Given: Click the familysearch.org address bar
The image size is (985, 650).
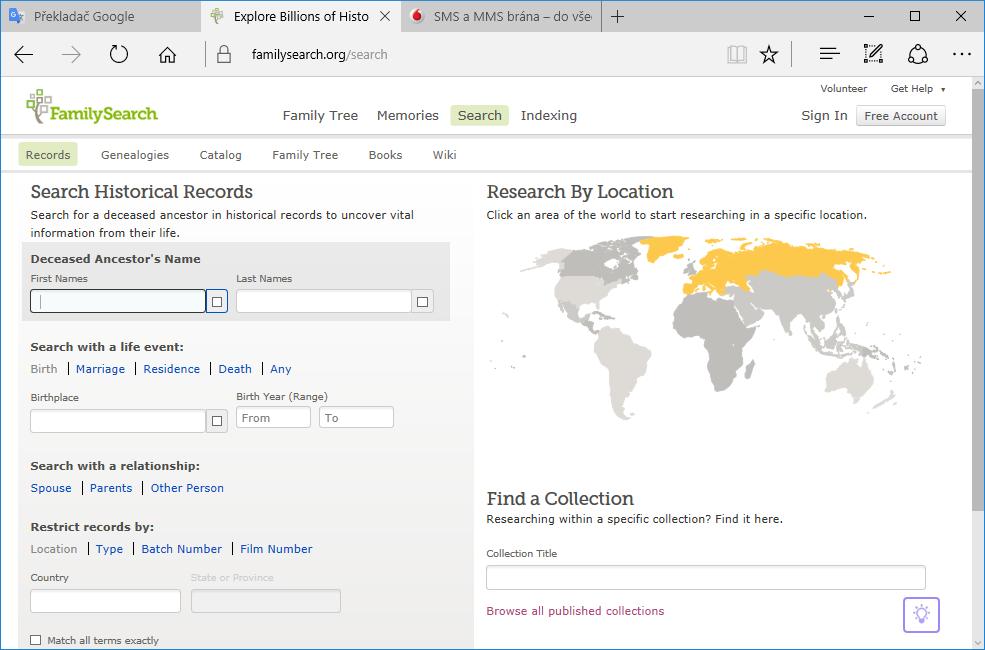Looking at the screenshot, I should (319, 55).
